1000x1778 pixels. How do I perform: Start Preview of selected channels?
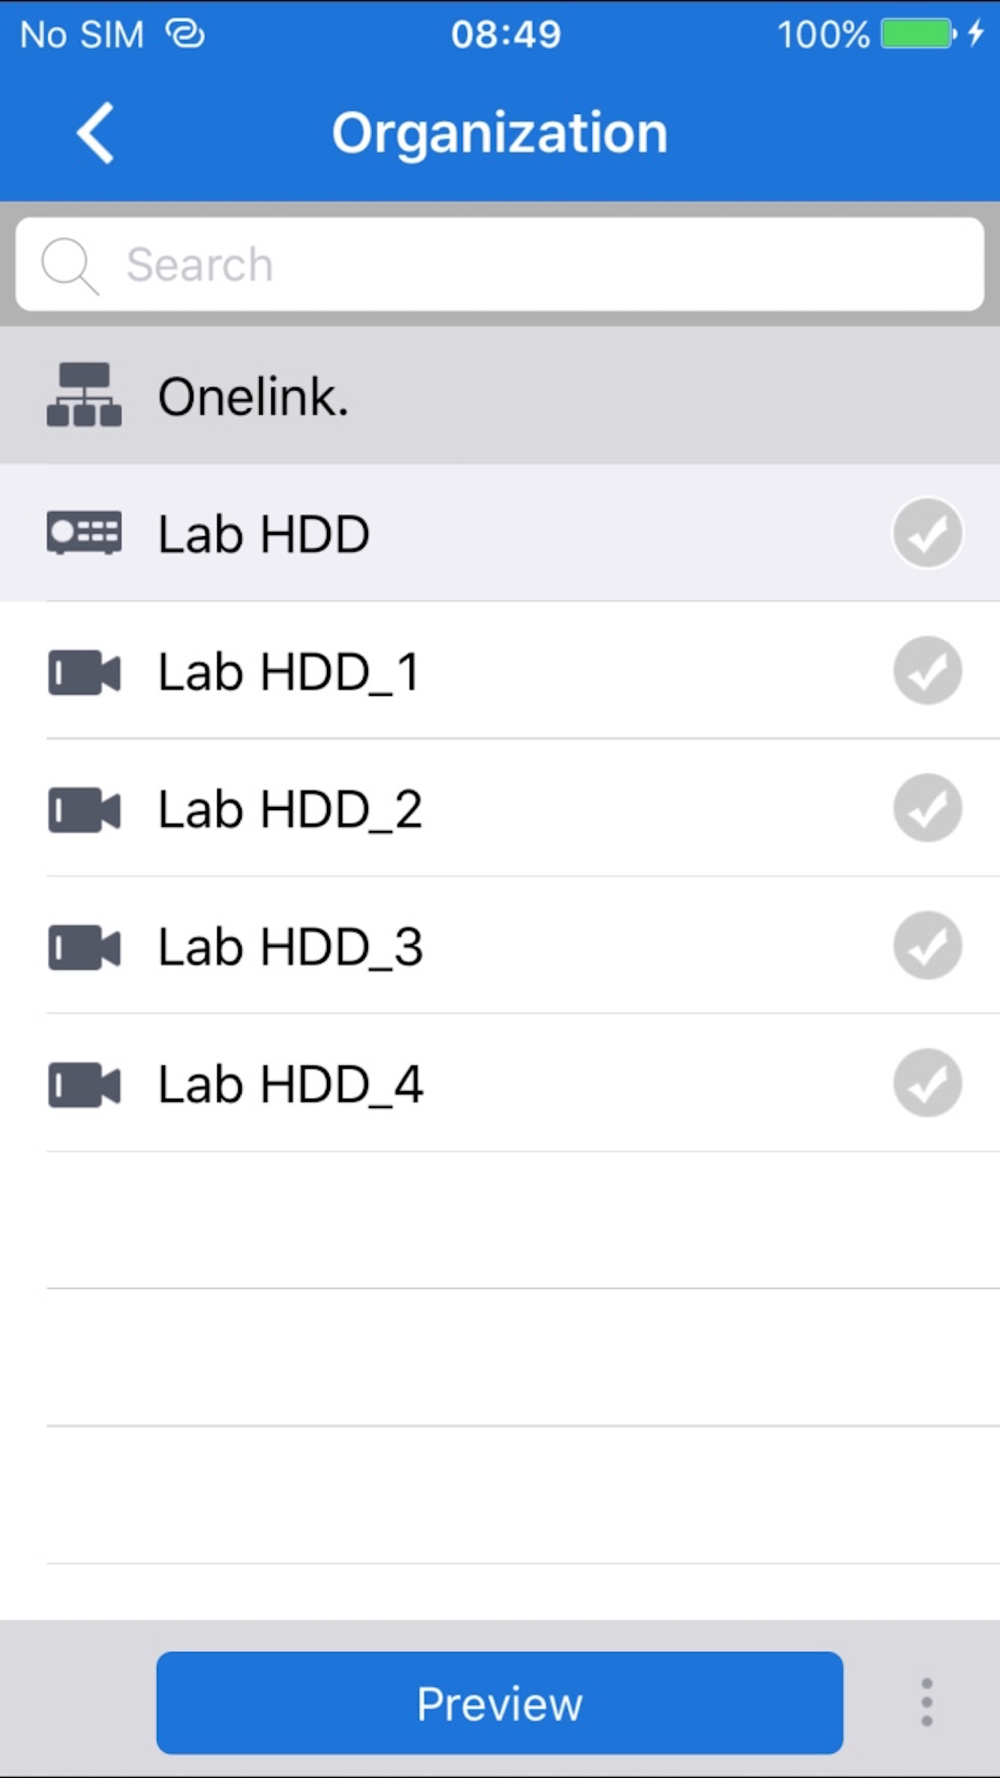[x=499, y=1702]
